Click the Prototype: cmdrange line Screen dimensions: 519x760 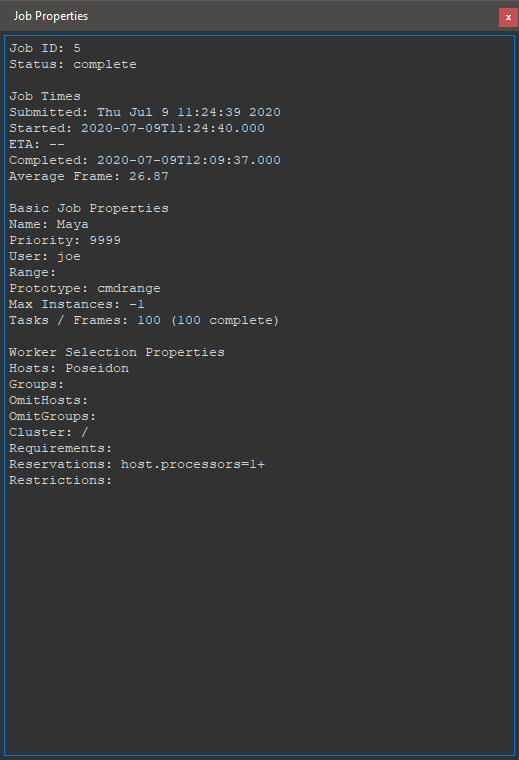85,288
